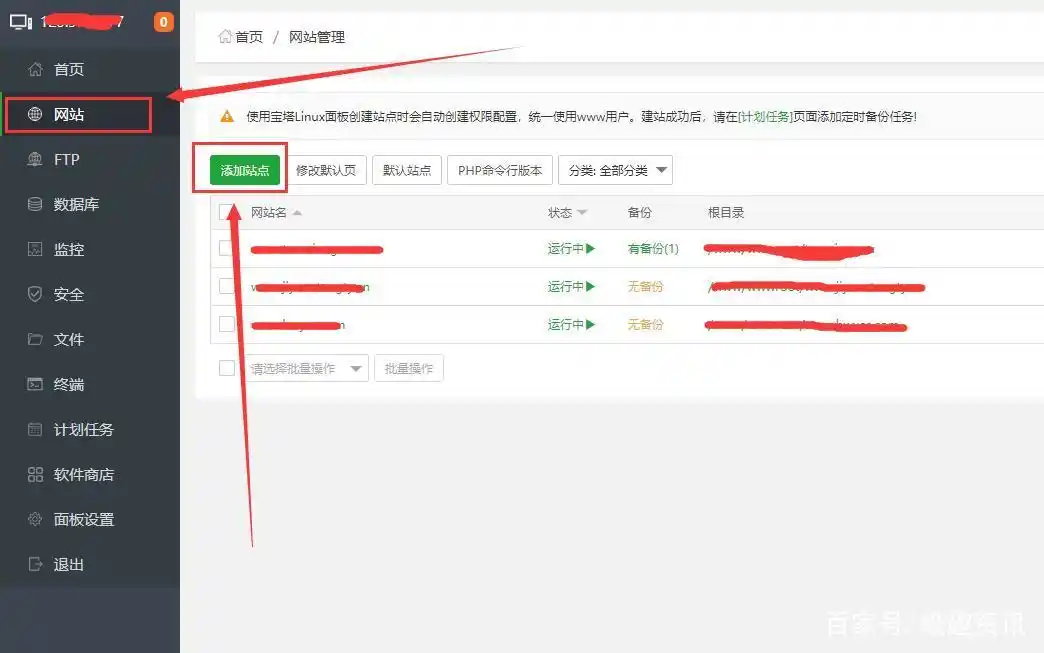Open the 文件 folder icon
1044x653 pixels.
coord(36,340)
